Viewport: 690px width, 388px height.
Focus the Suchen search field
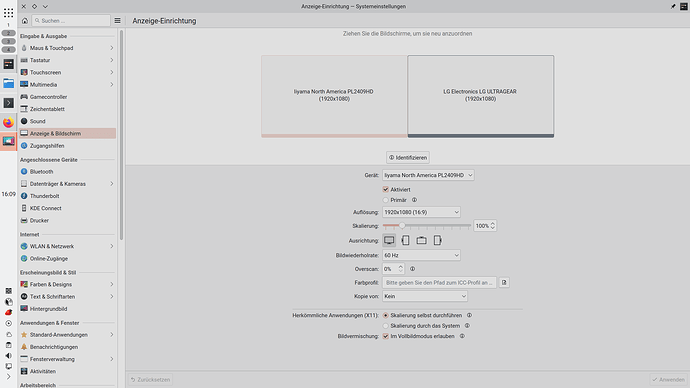pyautogui.click(x=72, y=21)
